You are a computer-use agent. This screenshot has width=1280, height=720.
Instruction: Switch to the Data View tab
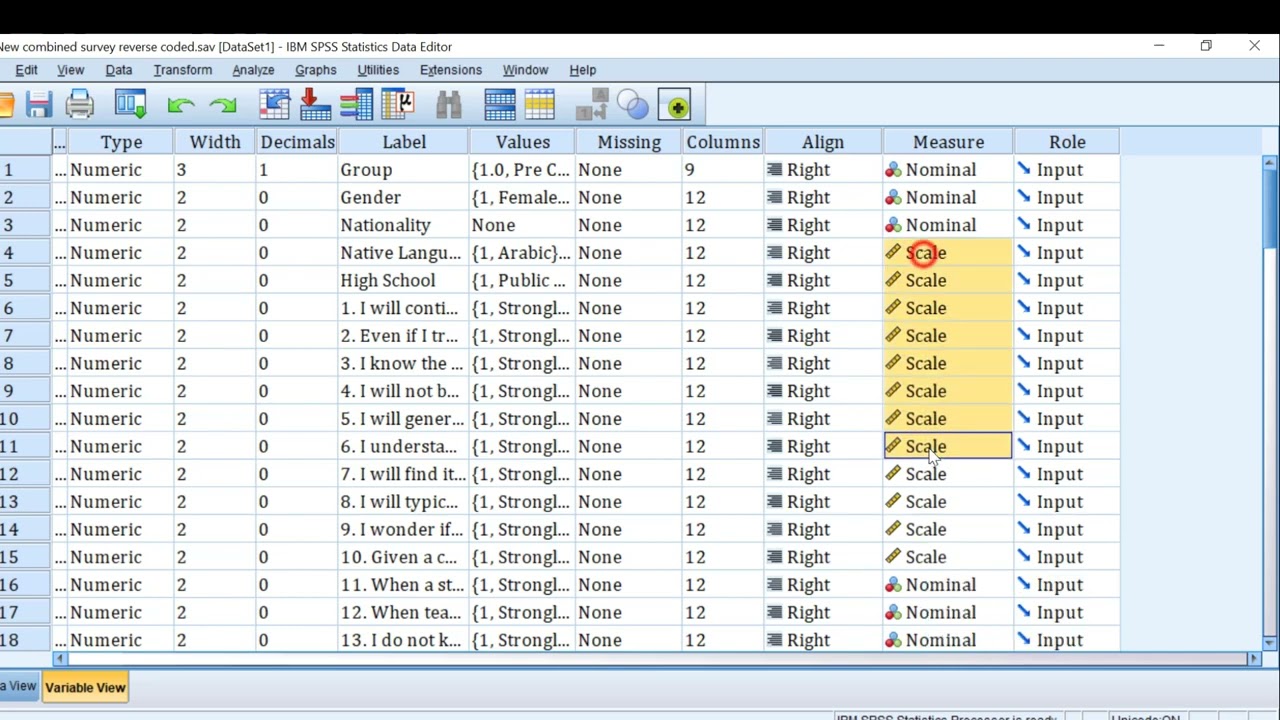[x=19, y=686]
